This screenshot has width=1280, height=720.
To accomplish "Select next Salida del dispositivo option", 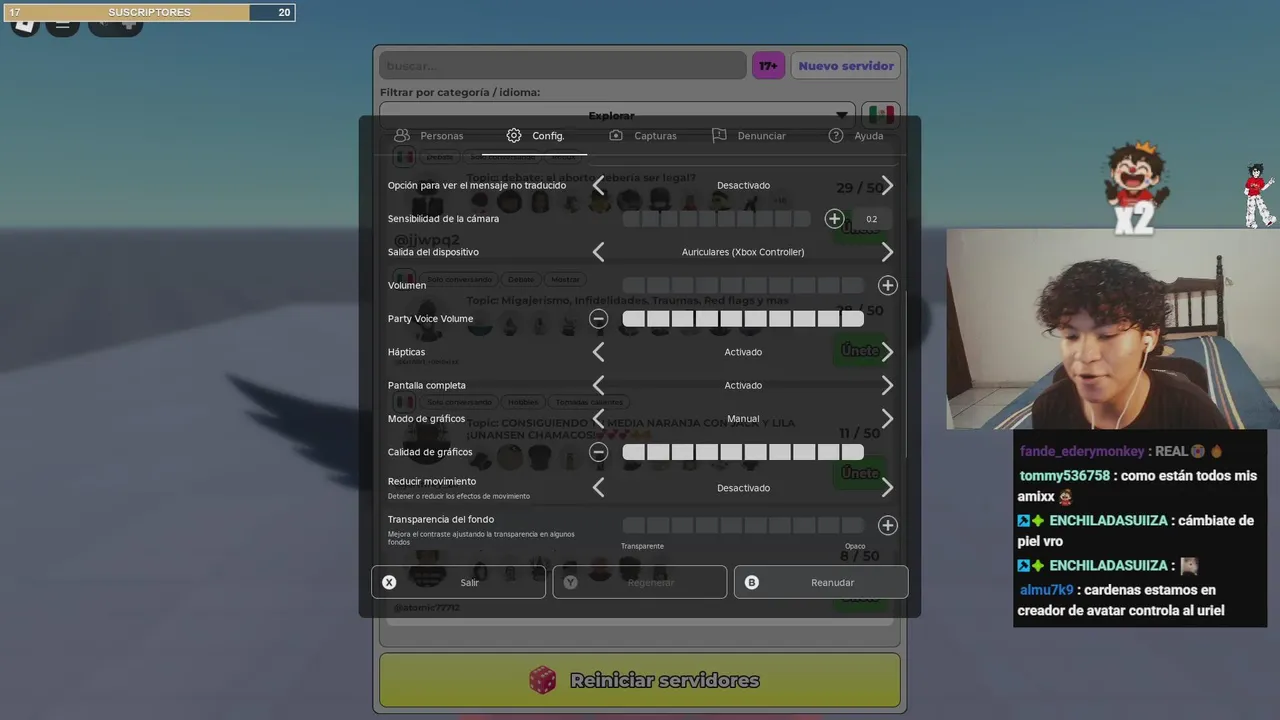I will point(887,252).
